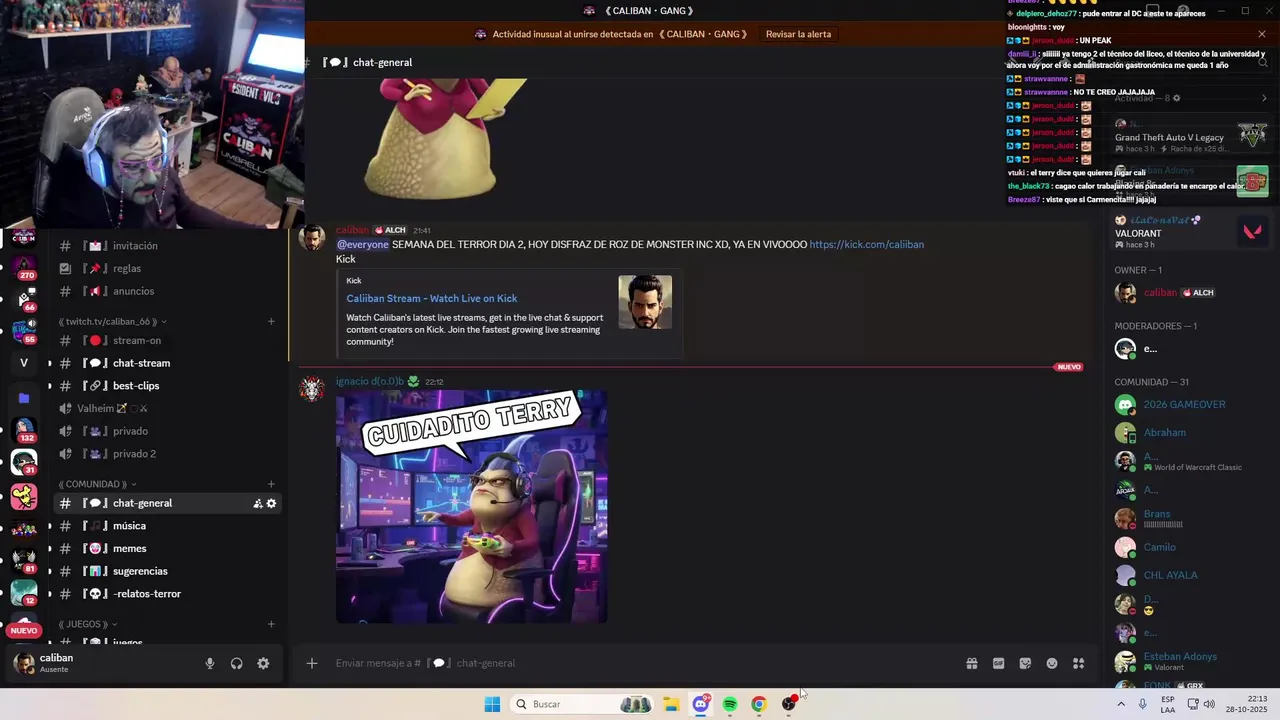Click the Kick embed profile thumbnail

click(x=645, y=302)
